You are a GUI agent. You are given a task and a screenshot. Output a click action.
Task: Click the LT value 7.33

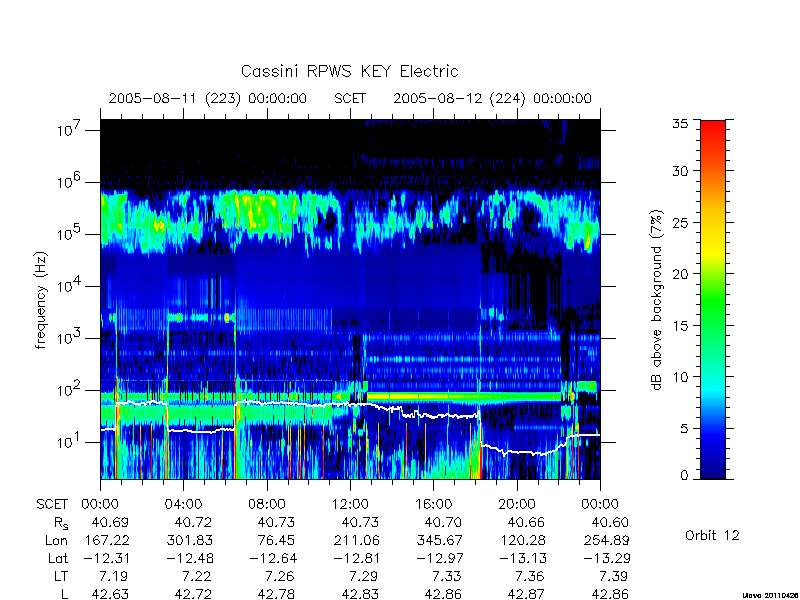(446, 576)
